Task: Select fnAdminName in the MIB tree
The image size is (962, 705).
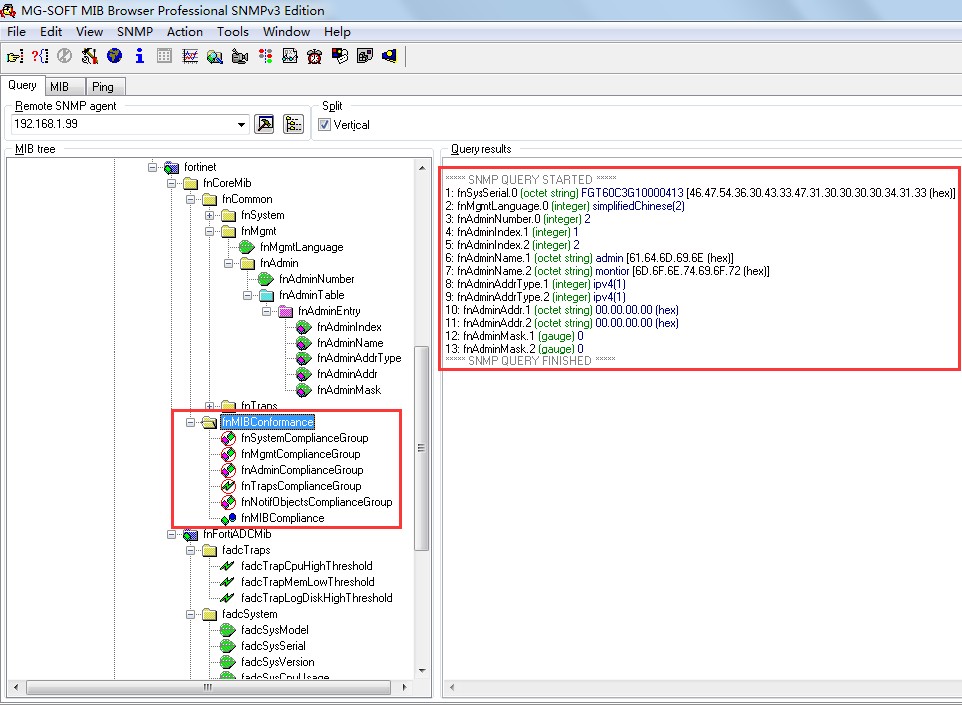Action: (350, 343)
